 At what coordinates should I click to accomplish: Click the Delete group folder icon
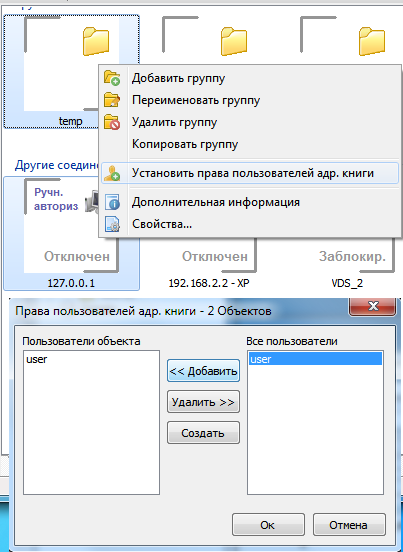[x=112, y=122]
